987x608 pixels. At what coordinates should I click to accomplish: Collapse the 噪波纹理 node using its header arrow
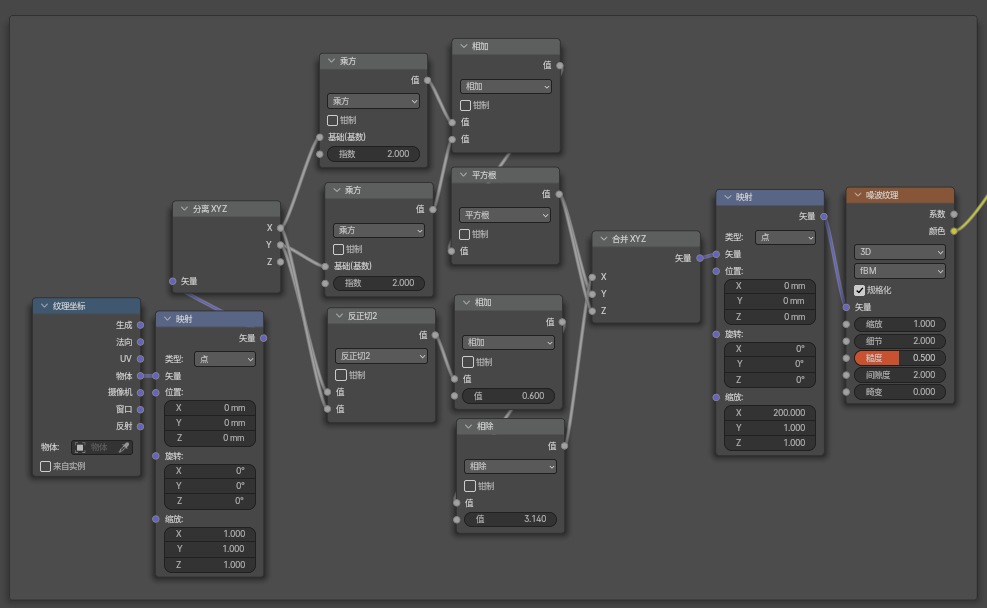pyautogui.click(x=857, y=196)
